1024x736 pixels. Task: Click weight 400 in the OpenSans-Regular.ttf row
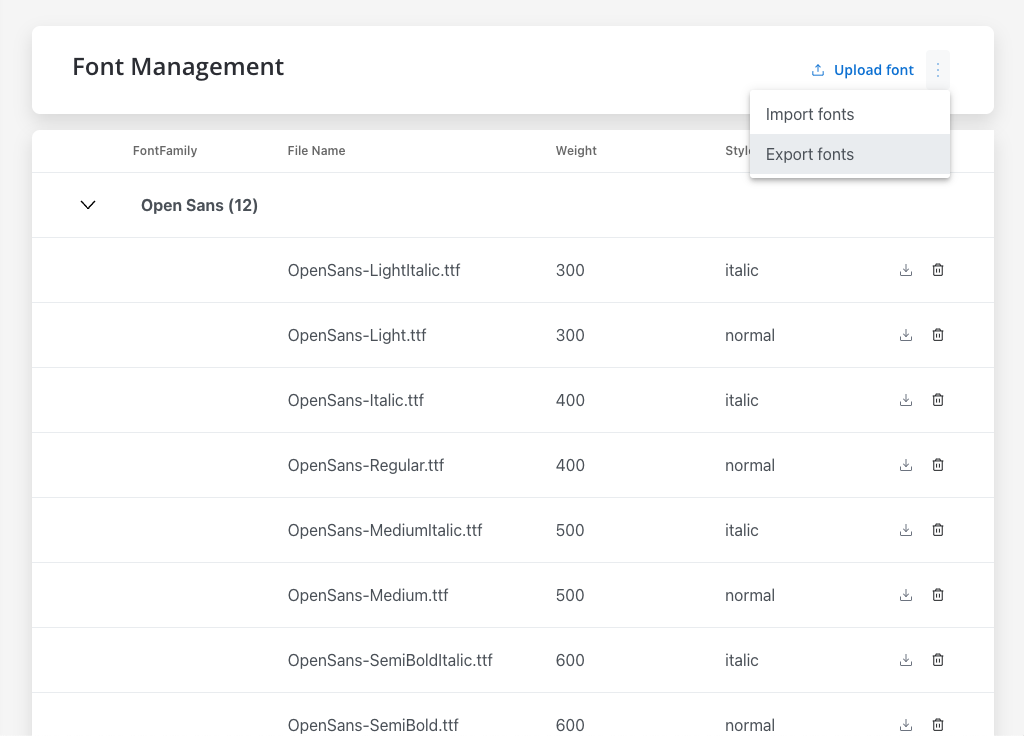click(570, 465)
